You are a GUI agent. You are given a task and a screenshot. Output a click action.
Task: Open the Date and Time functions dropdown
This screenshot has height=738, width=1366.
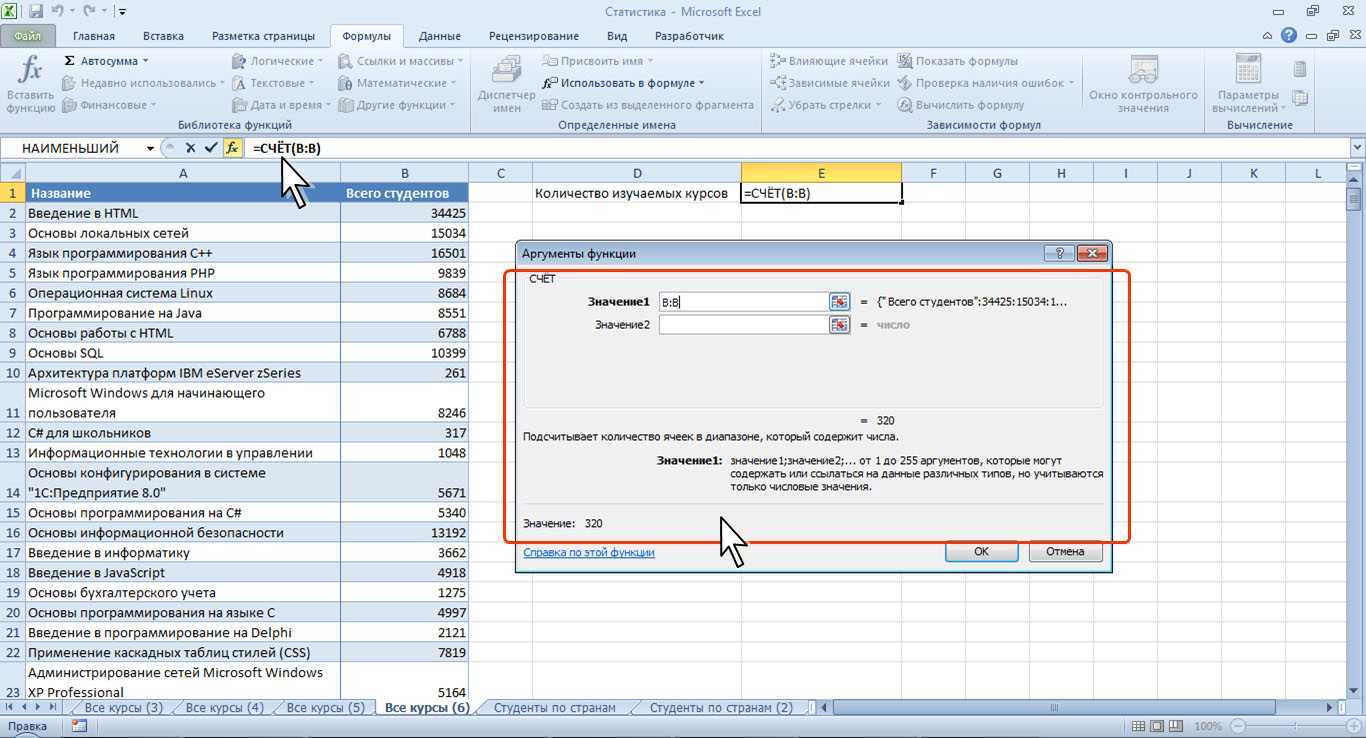pyautogui.click(x=283, y=105)
